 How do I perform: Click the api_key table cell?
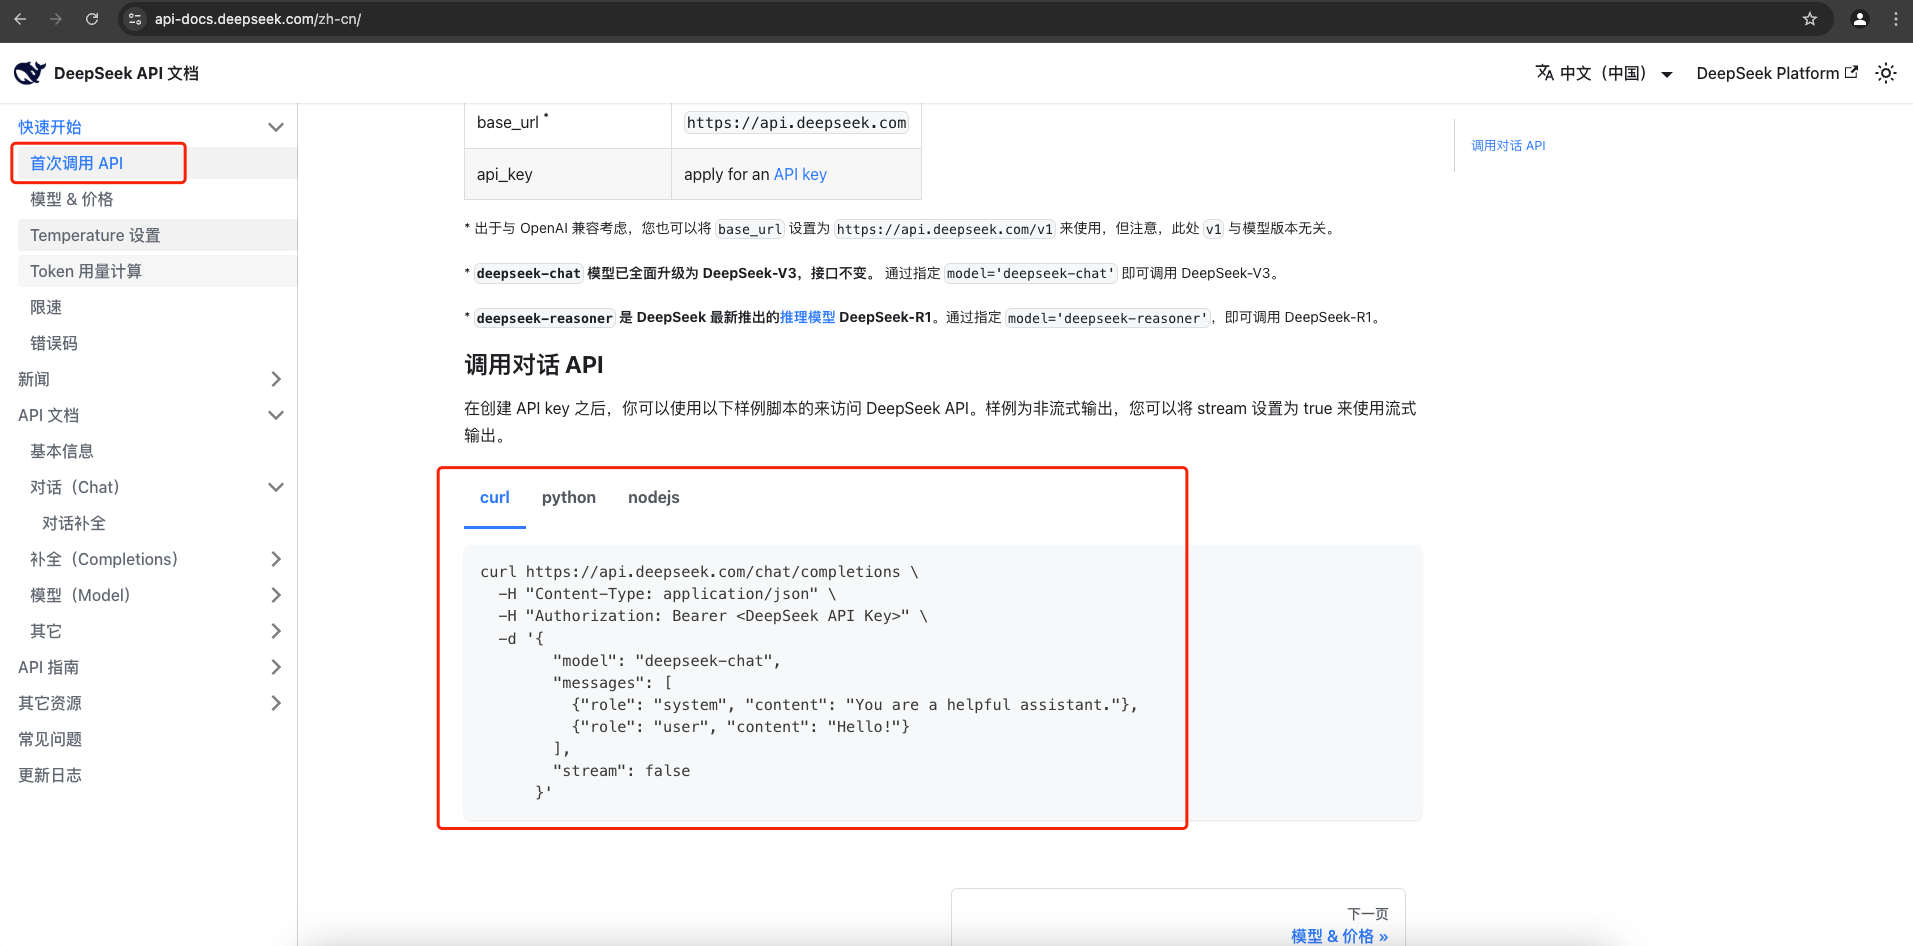tap(568, 174)
